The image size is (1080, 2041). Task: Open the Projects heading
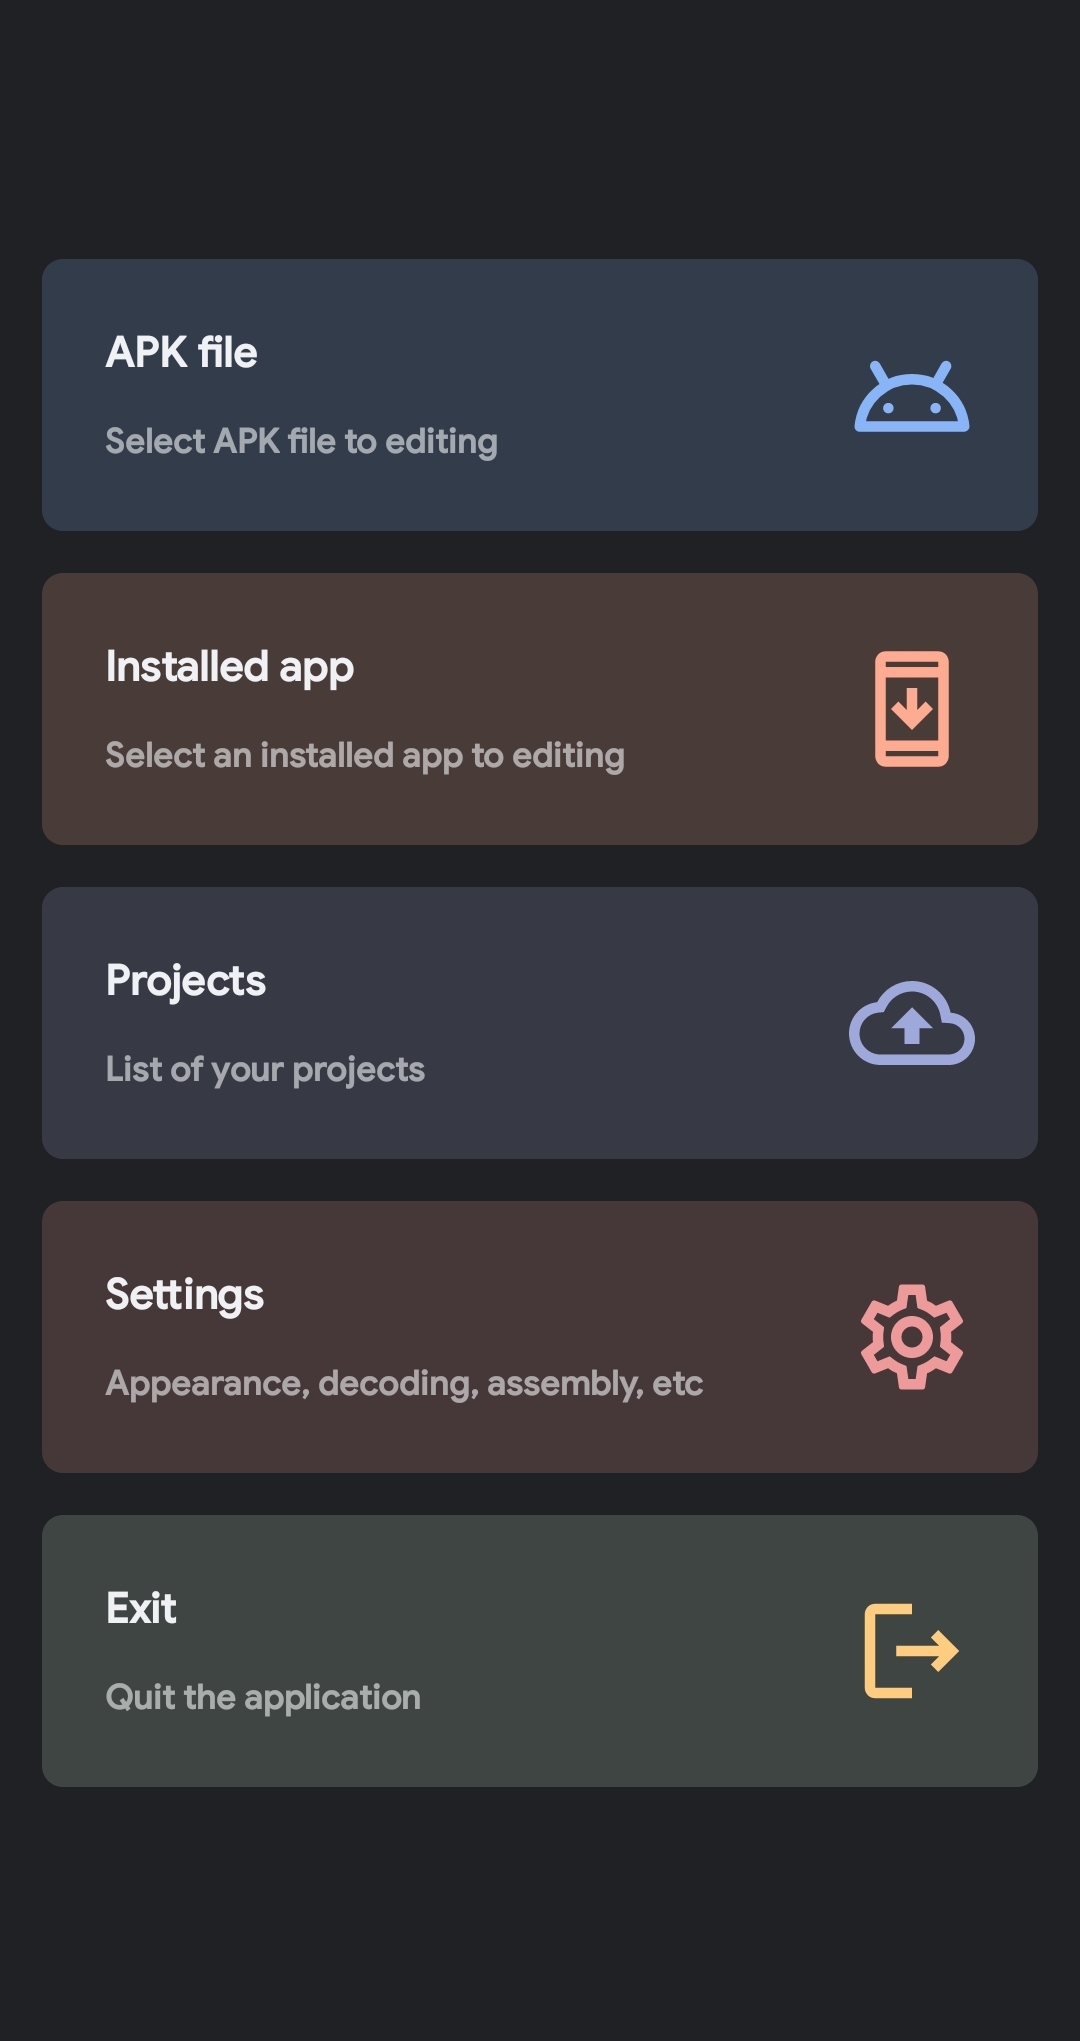click(186, 981)
